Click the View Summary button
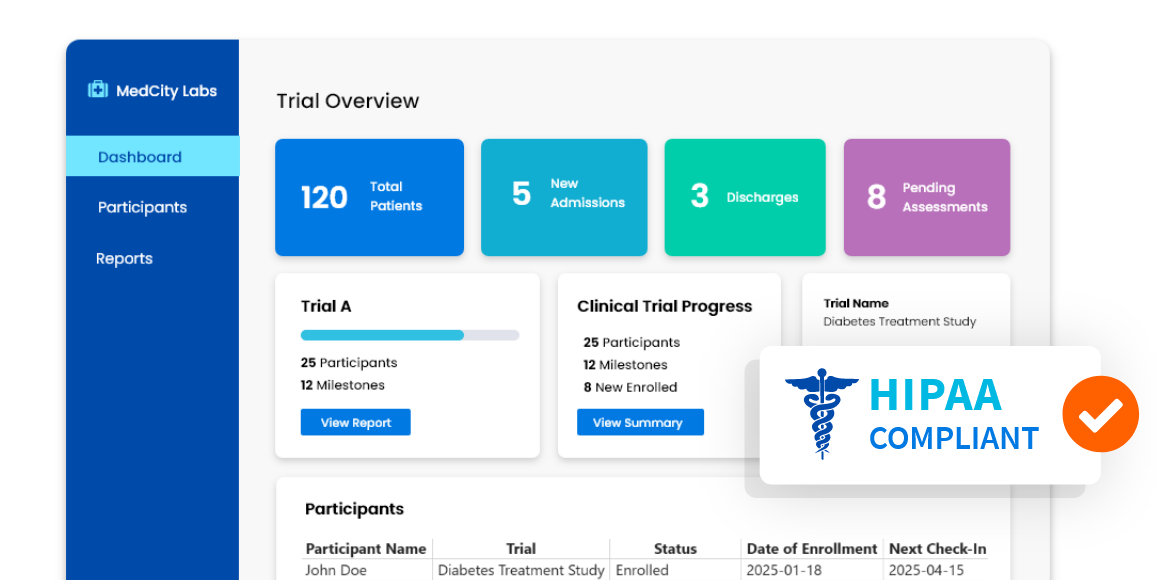 coord(640,422)
